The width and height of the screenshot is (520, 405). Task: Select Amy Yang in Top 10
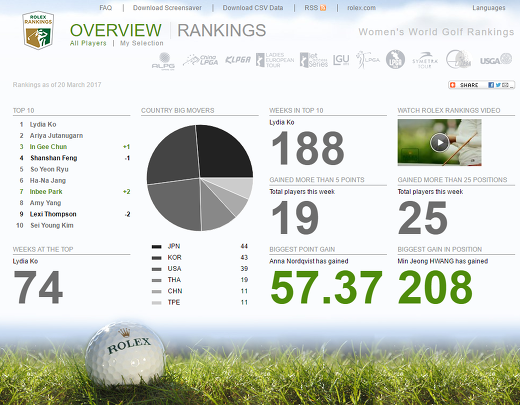point(45,203)
